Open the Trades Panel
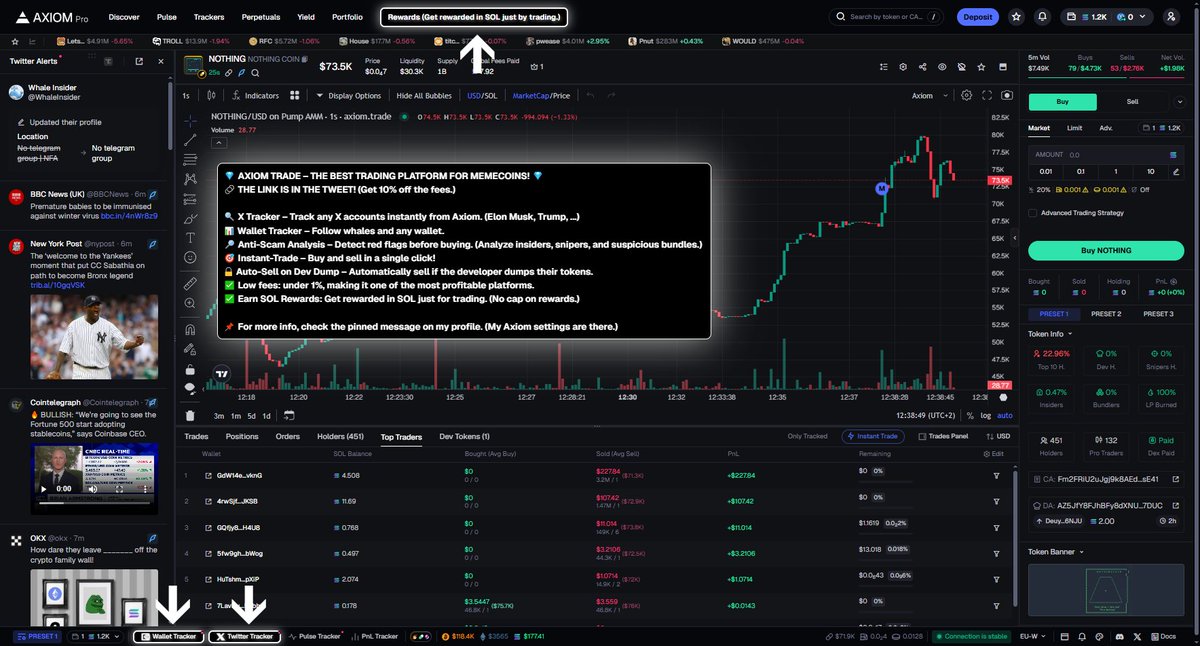 coord(943,437)
